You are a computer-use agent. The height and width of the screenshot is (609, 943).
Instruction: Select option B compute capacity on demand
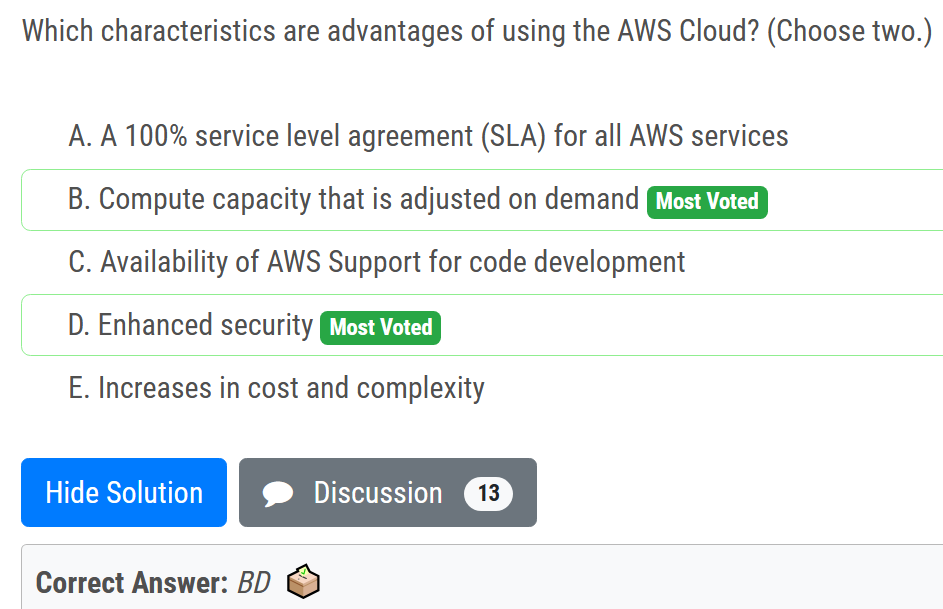[x=370, y=199]
